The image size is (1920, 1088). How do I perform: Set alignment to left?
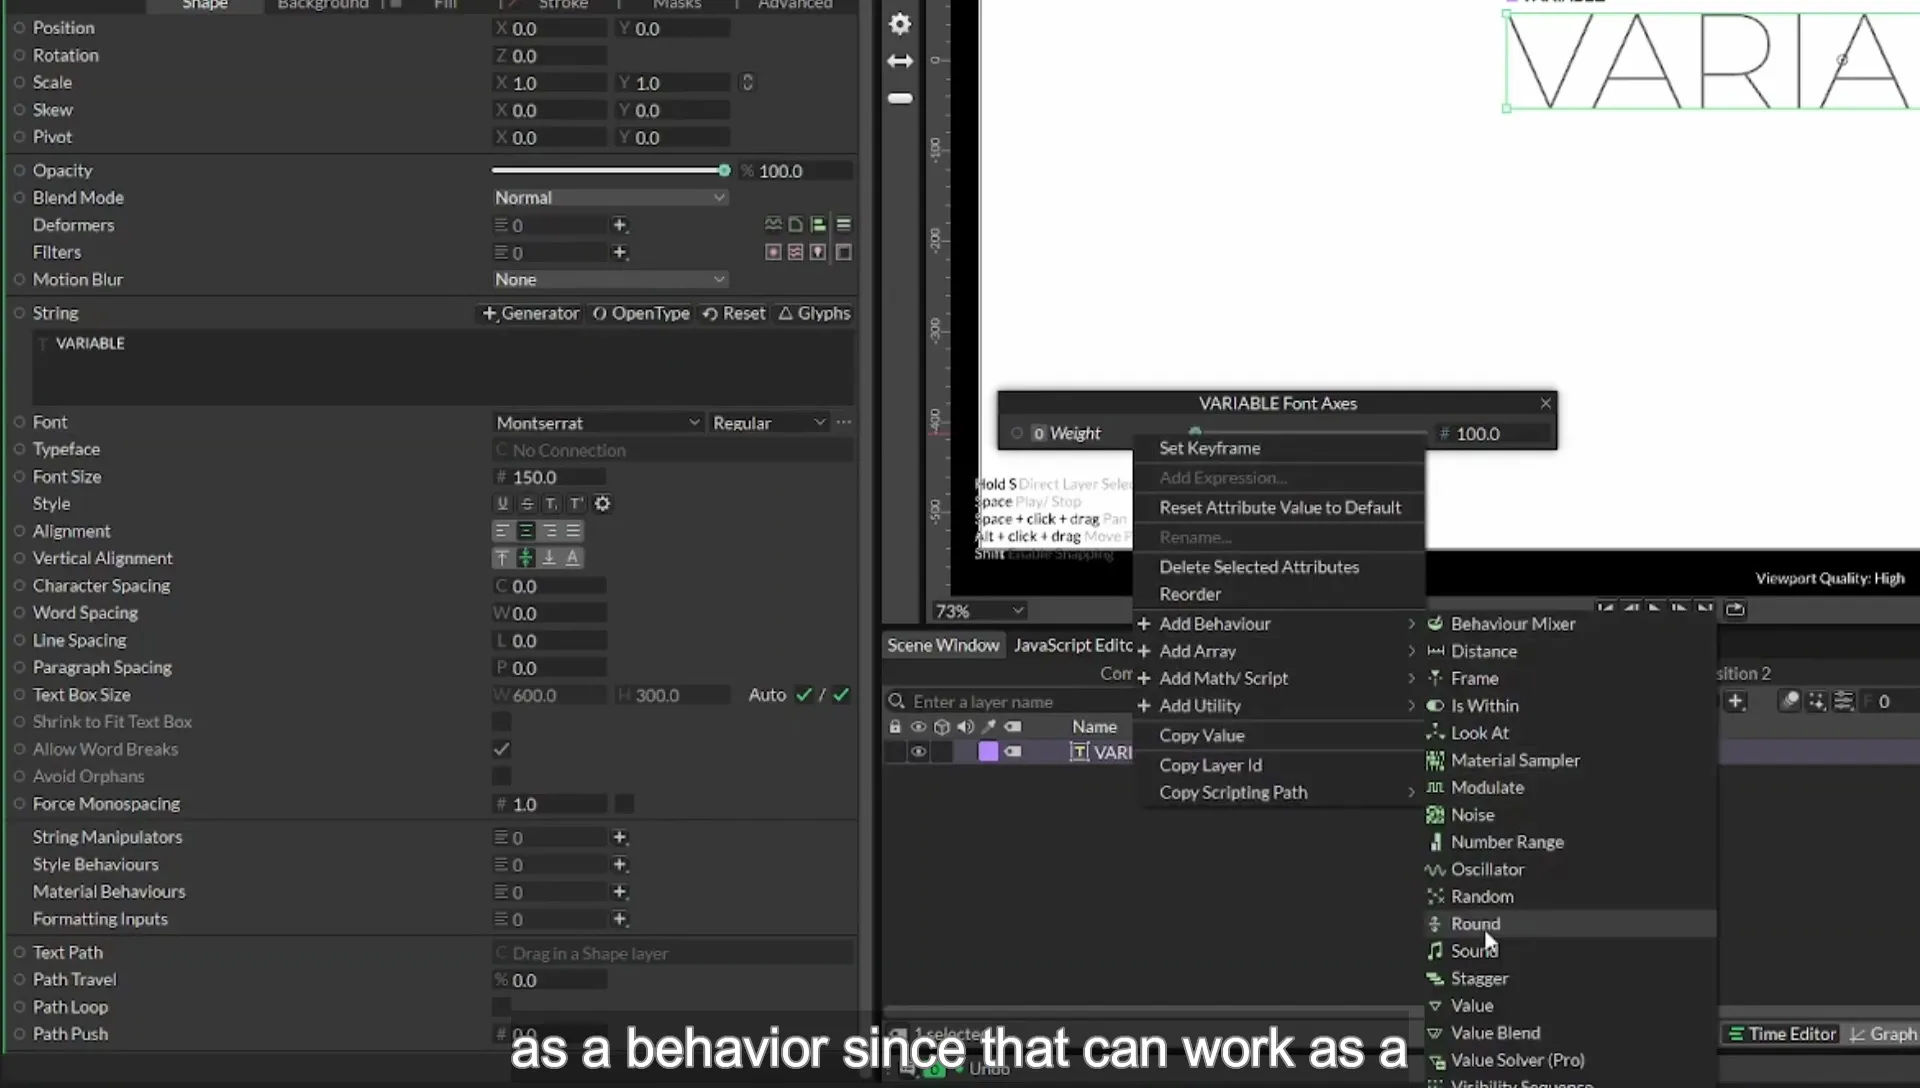(x=502, y=531)
